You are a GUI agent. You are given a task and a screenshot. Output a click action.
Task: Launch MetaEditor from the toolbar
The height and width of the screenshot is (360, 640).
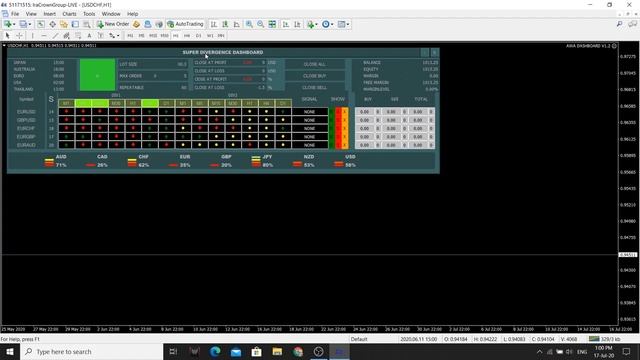tap(136, 24)
